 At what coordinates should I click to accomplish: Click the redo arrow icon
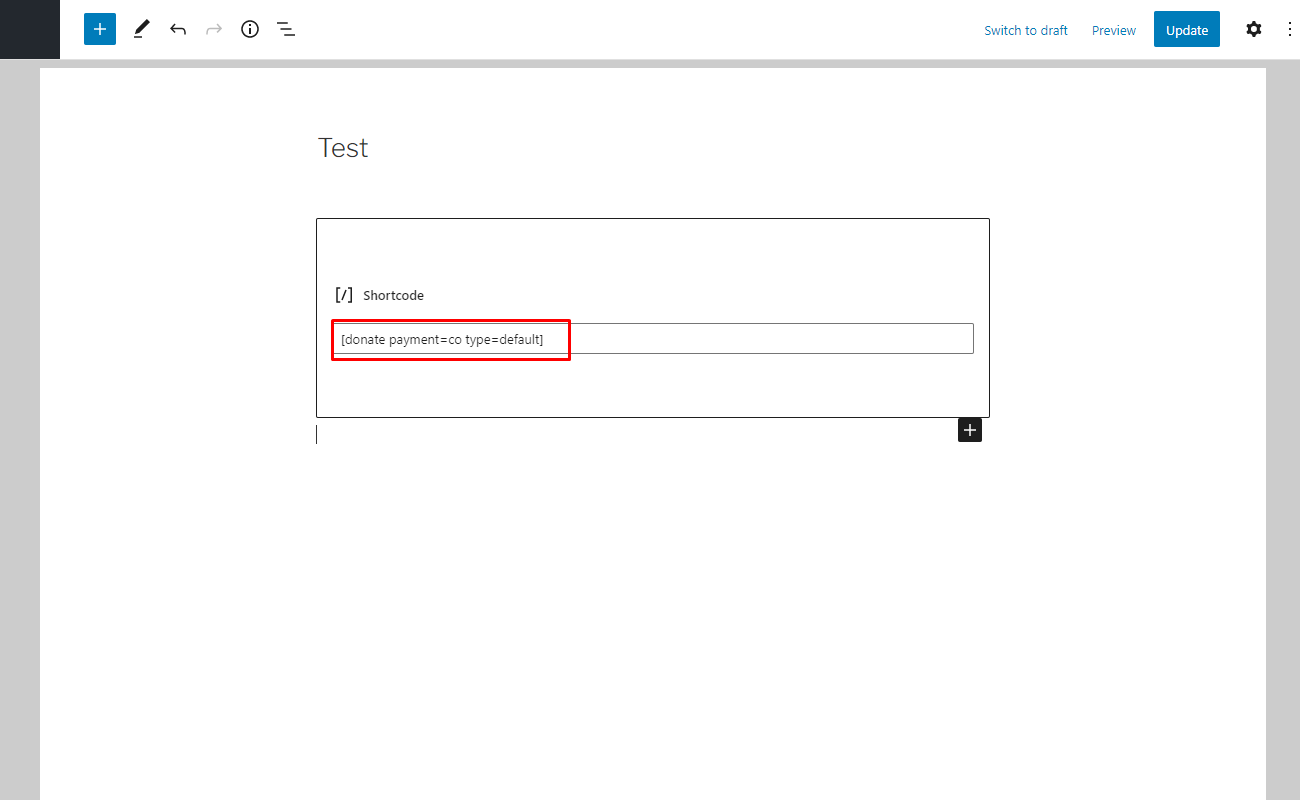pyautogui.click(x=214, y=29)
